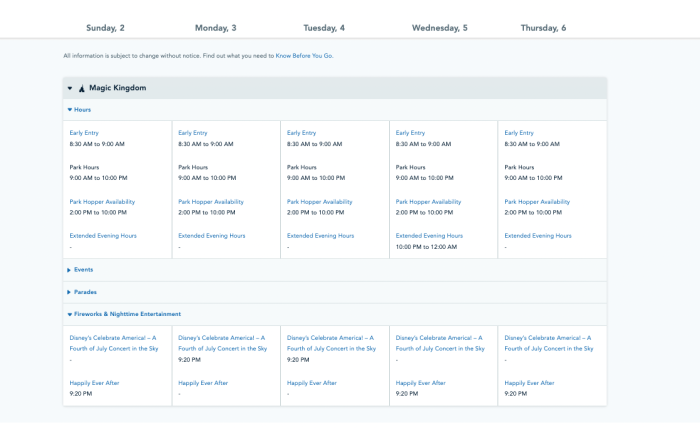Screen dimensions: 700x437
Task: Go to the Thursday, 6 tab
Action: tap(543, 28)
